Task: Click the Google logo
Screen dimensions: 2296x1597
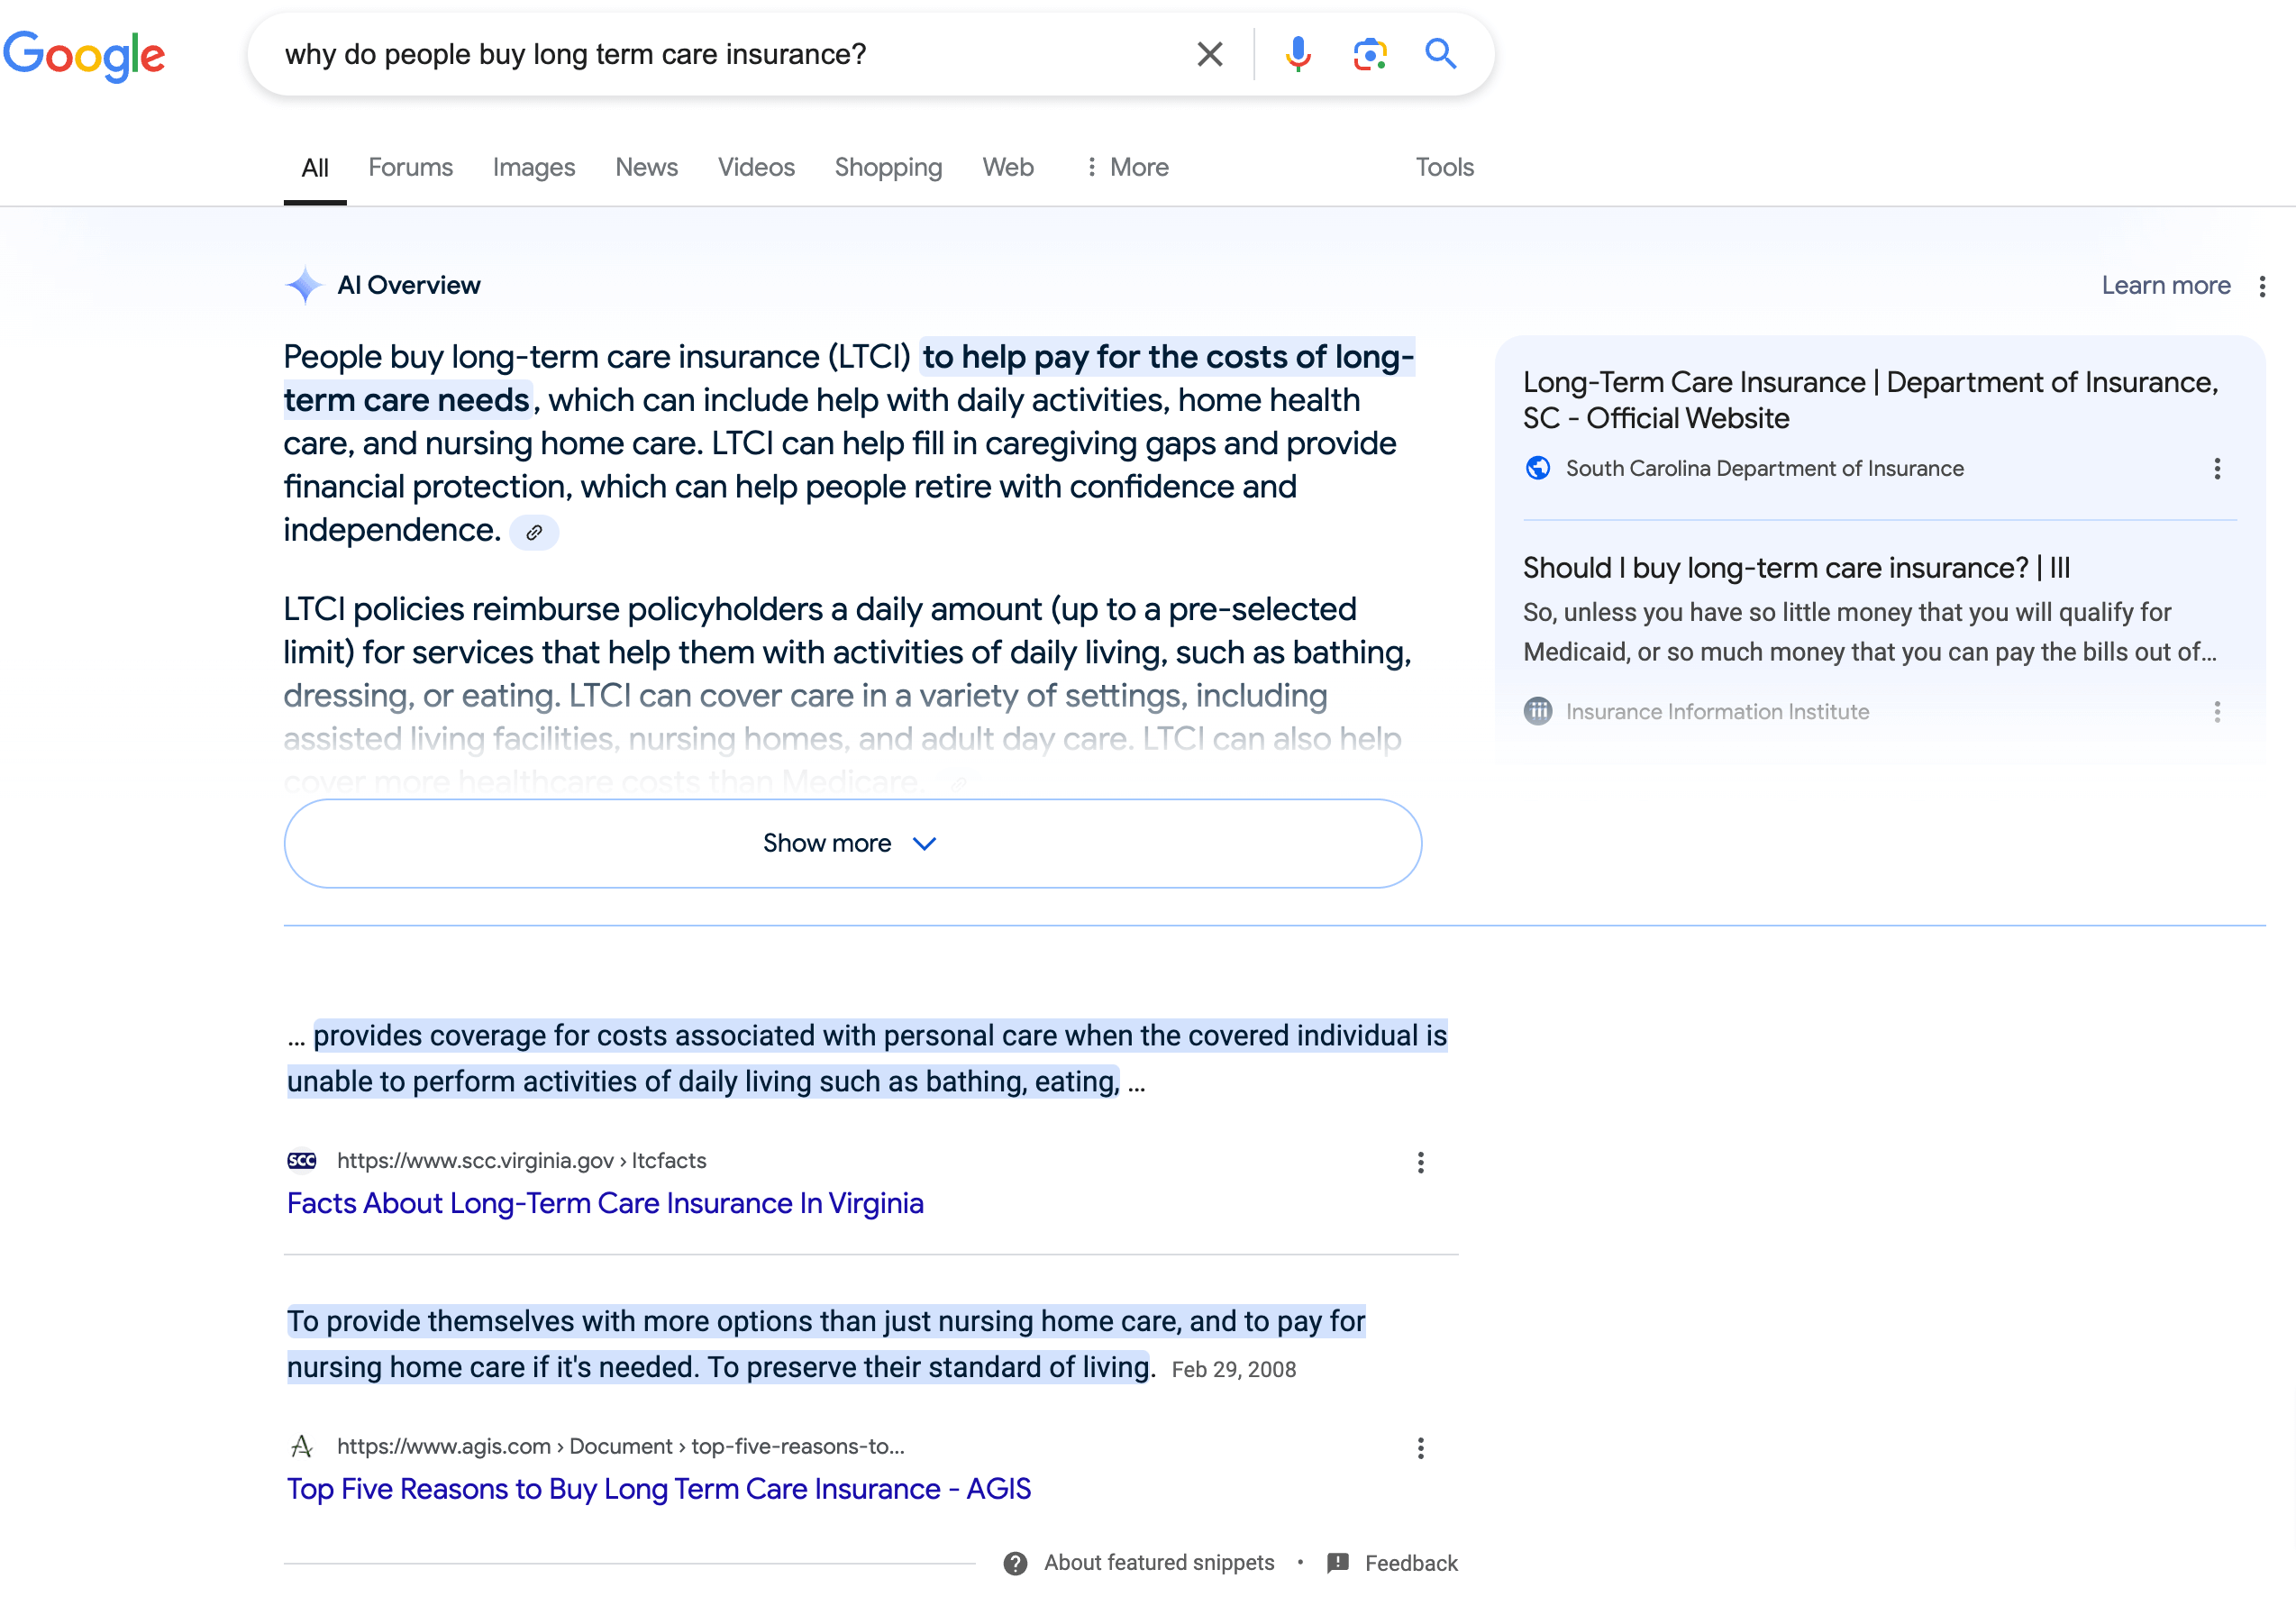Action: (85, 55)
